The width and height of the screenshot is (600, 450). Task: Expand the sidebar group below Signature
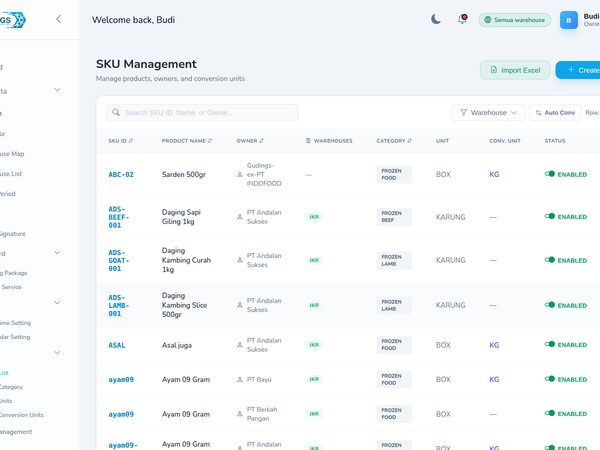click(57, 253)
